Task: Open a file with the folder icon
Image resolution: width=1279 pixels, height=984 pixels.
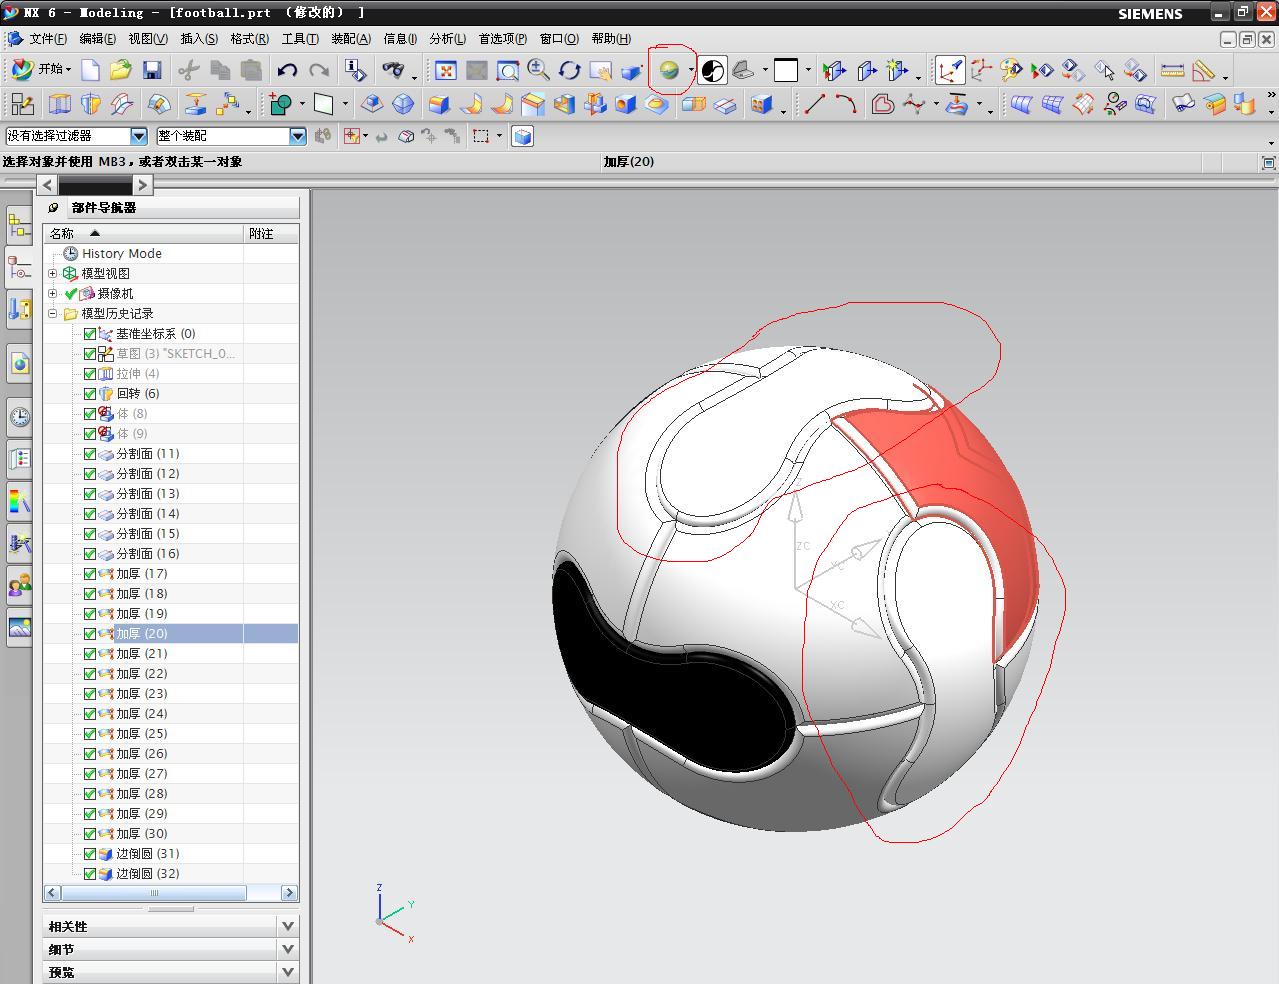Action: 121,70
